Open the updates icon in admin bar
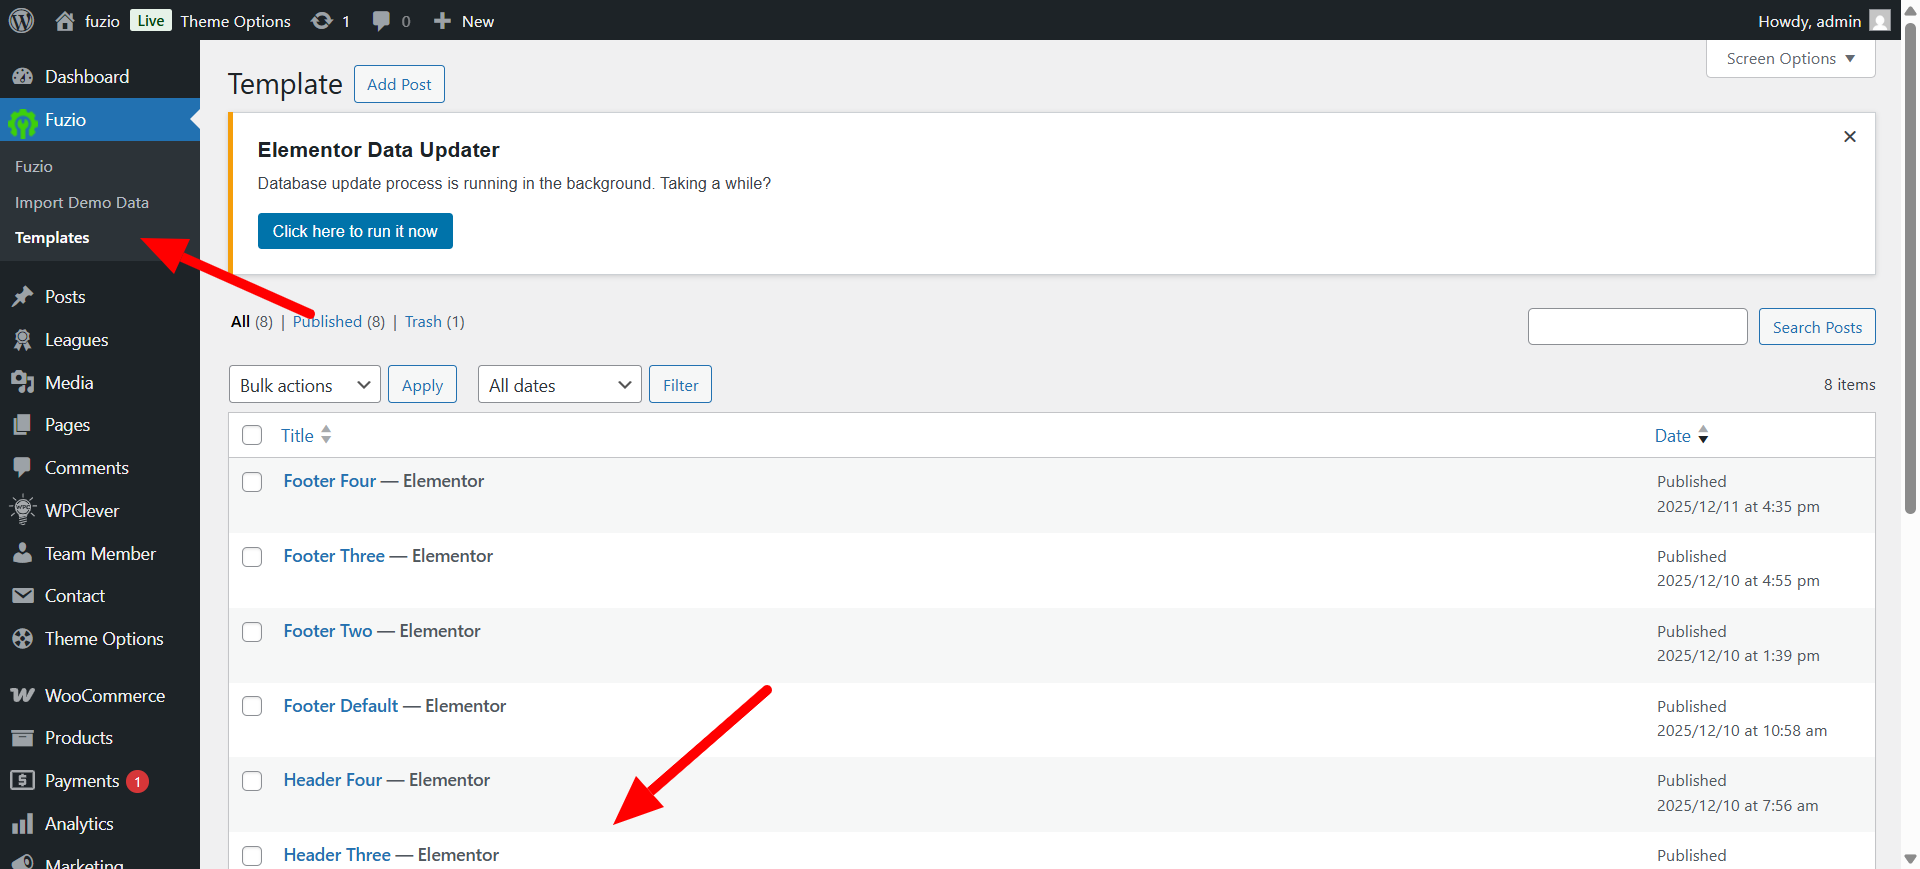1920x869 pixels. click(x=322, y=21)
